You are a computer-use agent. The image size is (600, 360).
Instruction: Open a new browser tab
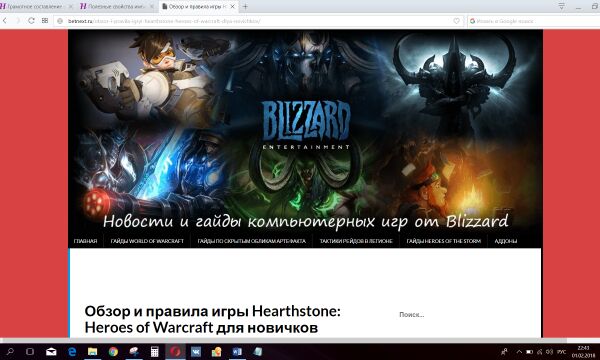[x=245, y=7]
